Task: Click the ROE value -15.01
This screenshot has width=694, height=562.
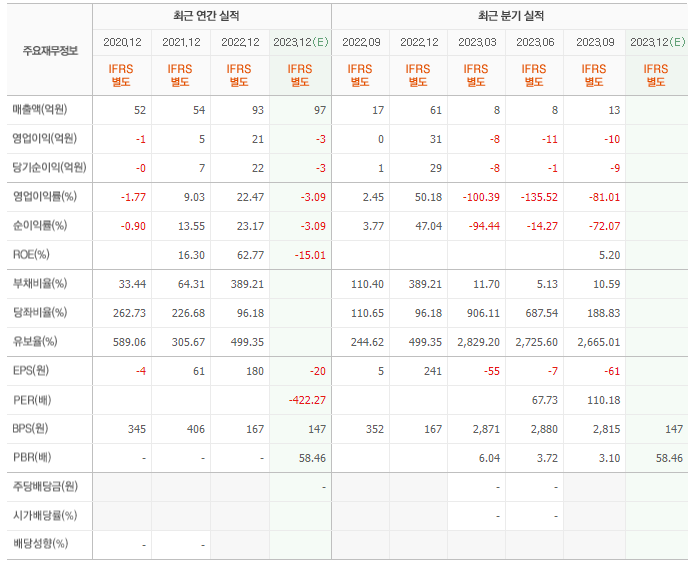Action: (x=310, y=255)
